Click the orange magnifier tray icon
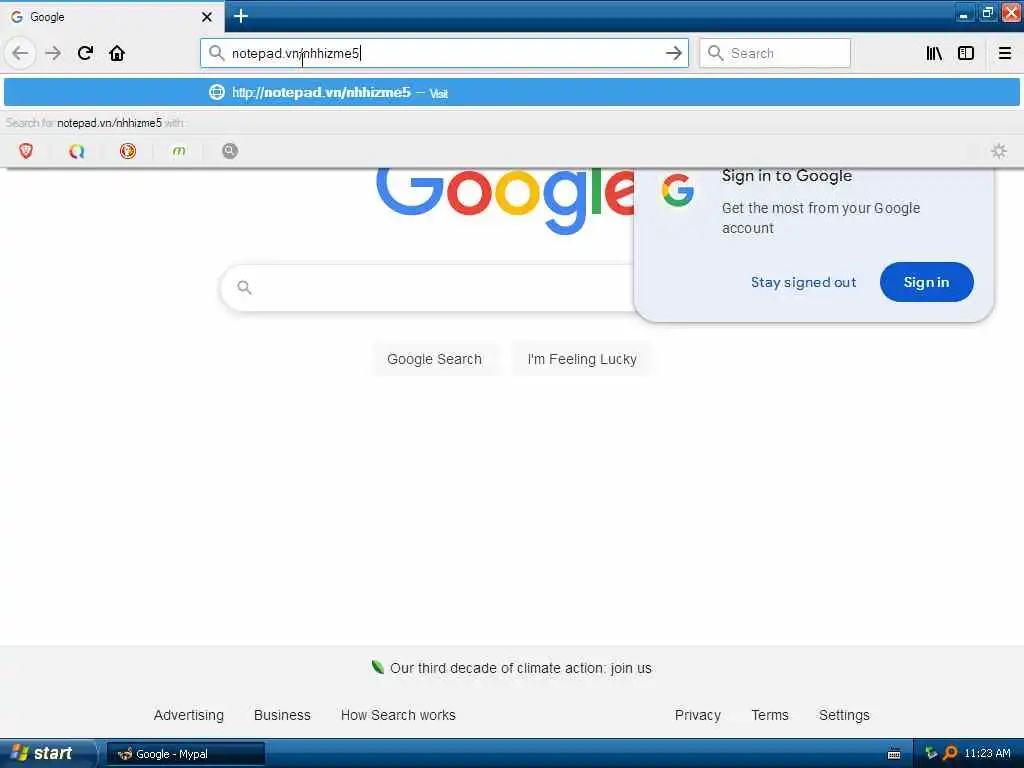The image size is (1024, 768). pyautogui.click(x=950, y=753)
